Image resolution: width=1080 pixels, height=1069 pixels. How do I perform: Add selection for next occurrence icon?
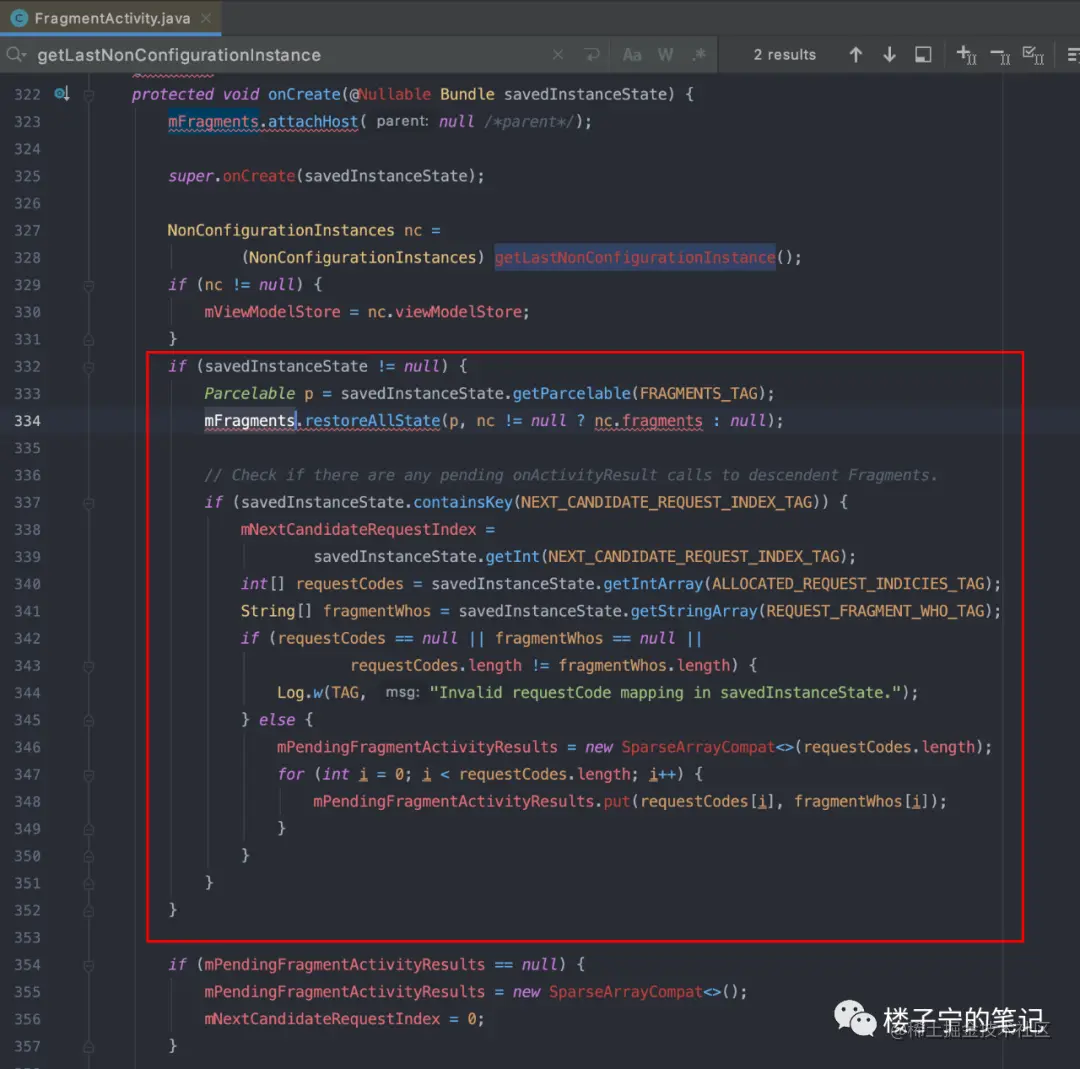(966, 54)
